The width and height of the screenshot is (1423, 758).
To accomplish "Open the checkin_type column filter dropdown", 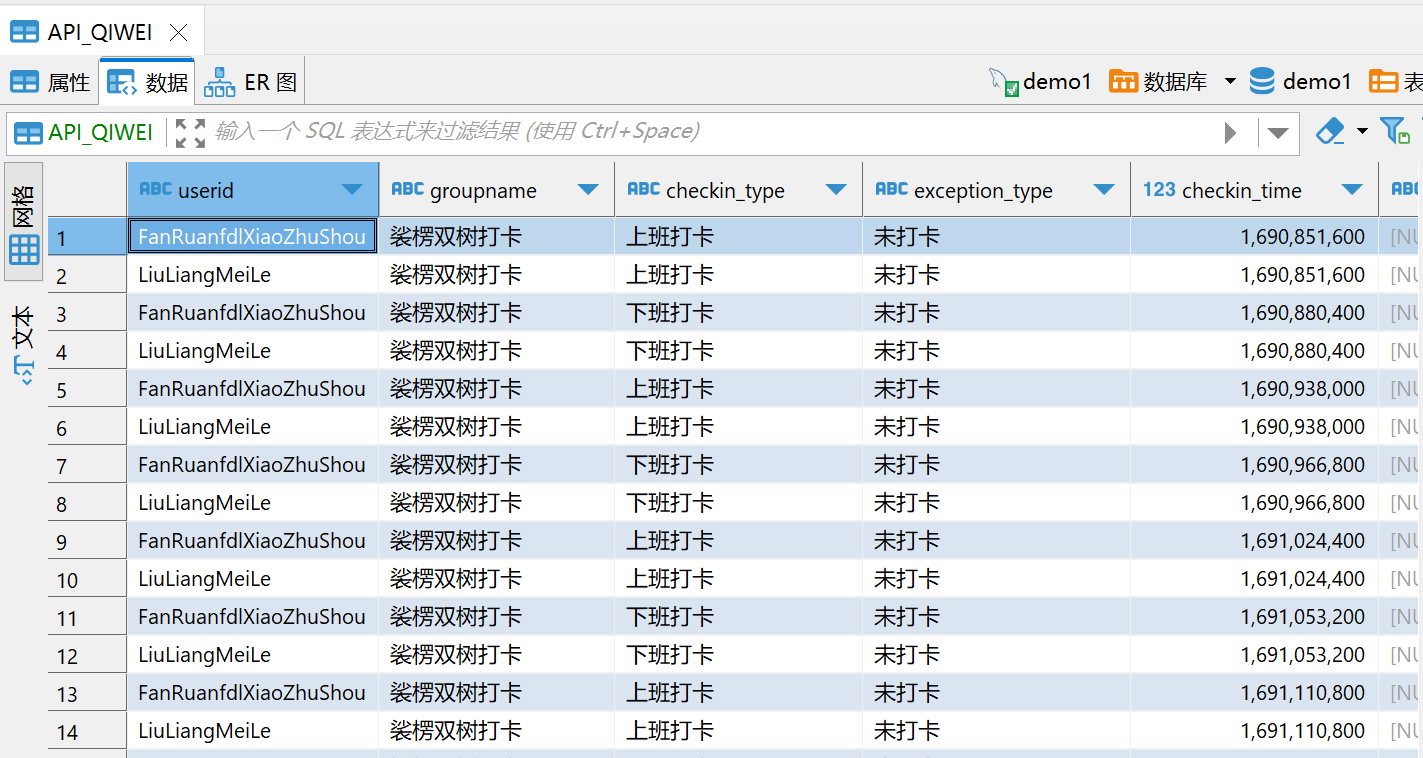I will click(836, 190).
